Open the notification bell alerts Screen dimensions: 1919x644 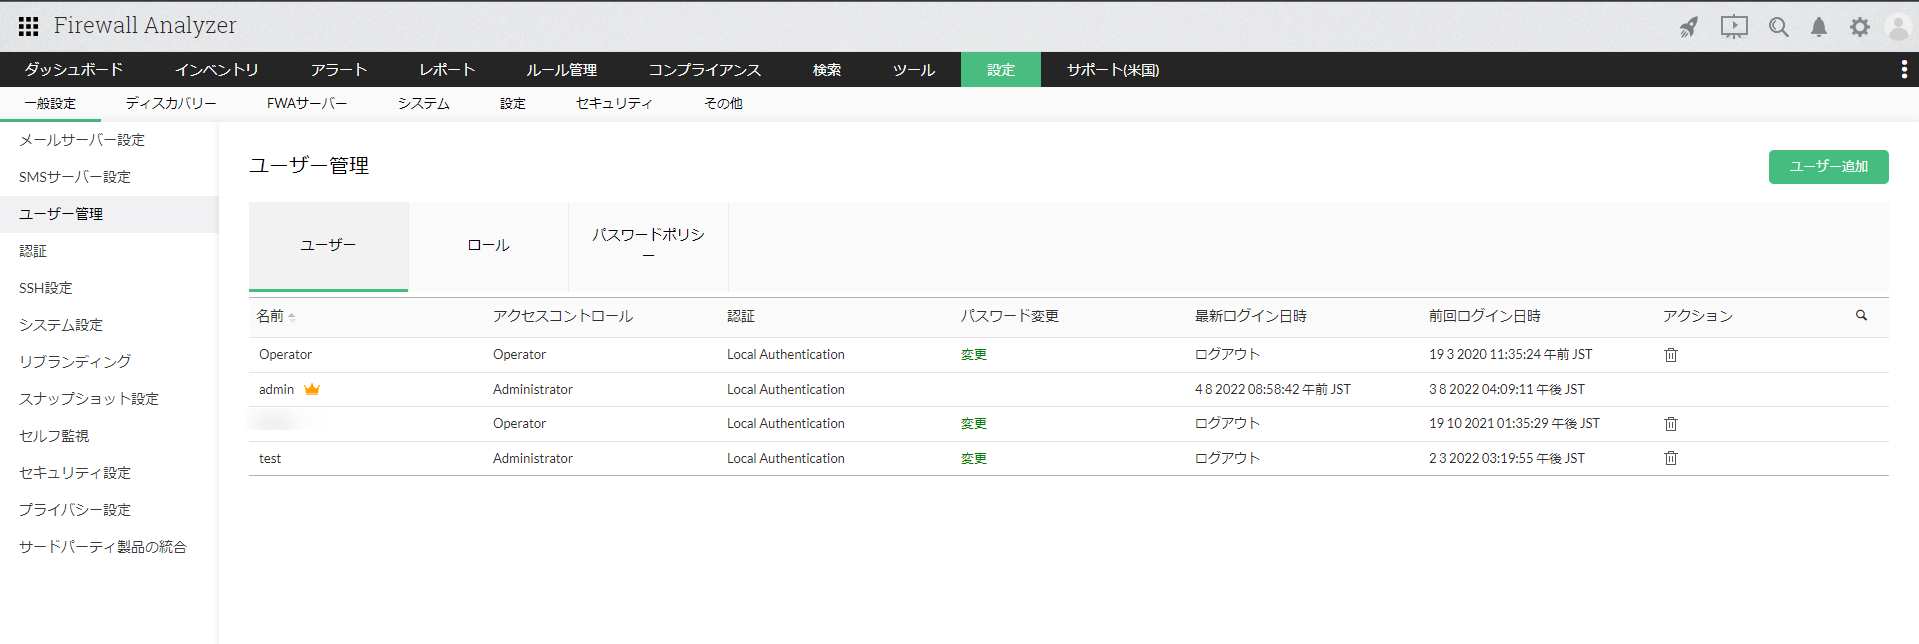point(1819,27)
